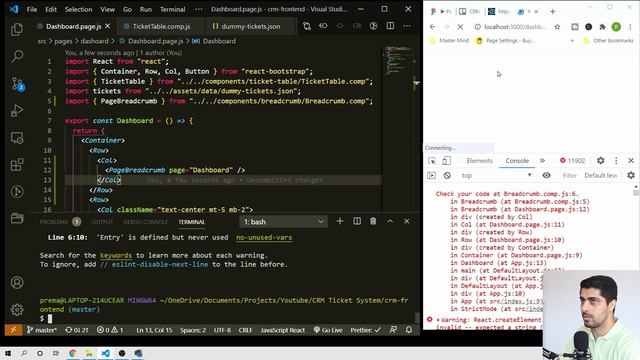The width and height of the screenshot is (640, 360).
Task: Close the Dashboard.page.js editor tab
Action: point(108,26)
